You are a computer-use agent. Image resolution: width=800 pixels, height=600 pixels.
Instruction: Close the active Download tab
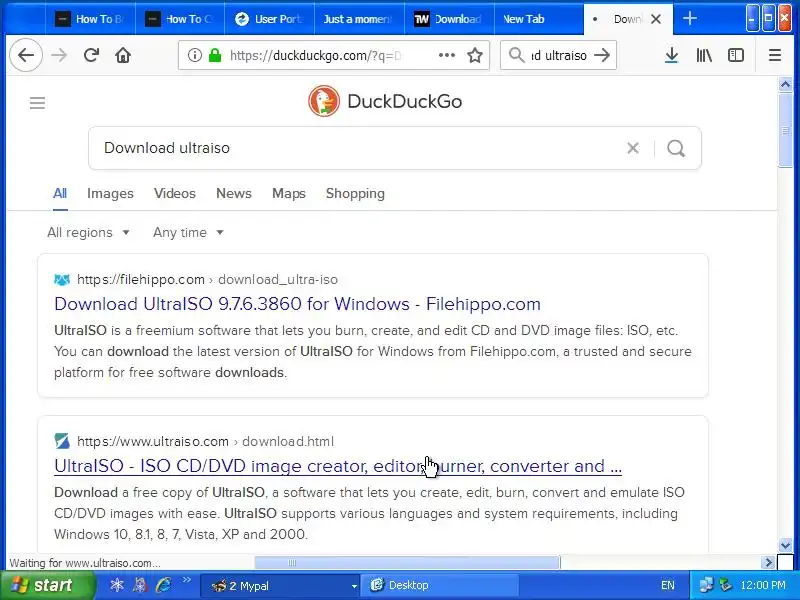coord(656,19)
